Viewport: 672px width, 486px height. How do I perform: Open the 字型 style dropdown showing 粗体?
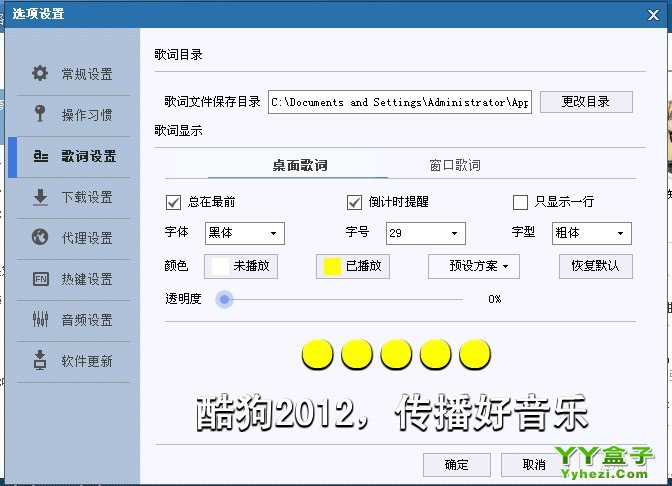pos(591,233)
